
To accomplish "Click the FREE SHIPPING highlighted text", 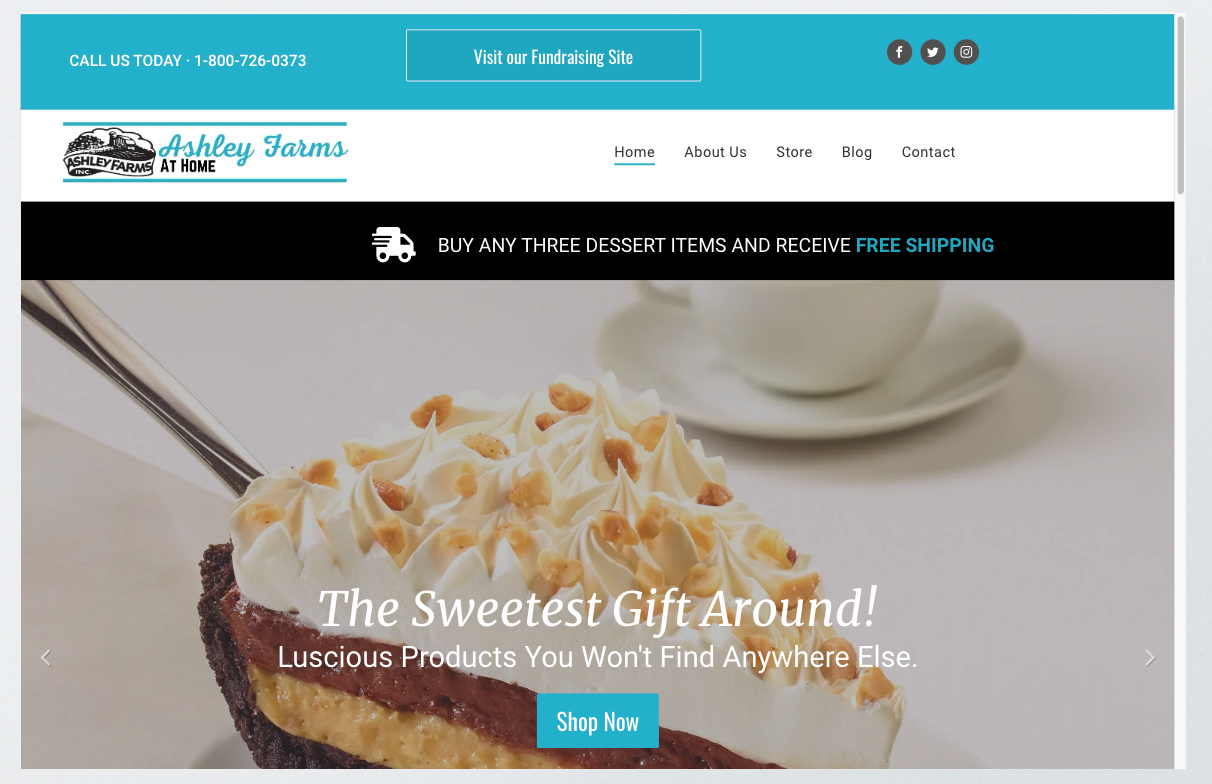I will point(925,245).
